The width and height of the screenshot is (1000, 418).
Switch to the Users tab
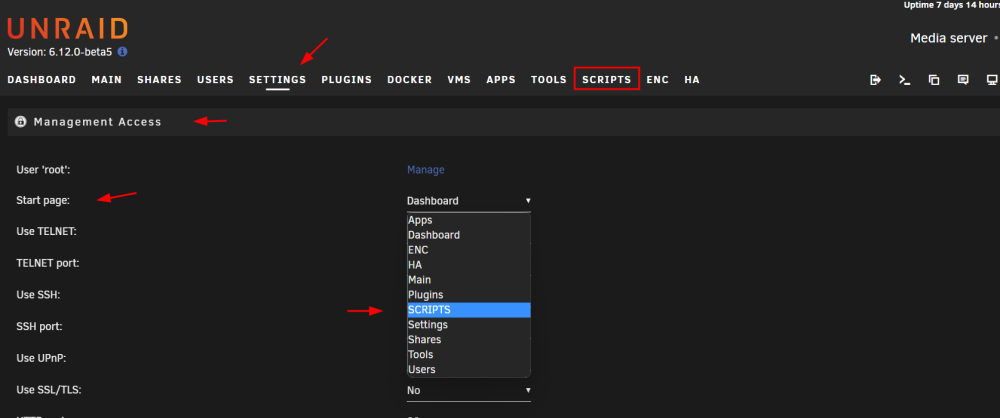(216, 80)
